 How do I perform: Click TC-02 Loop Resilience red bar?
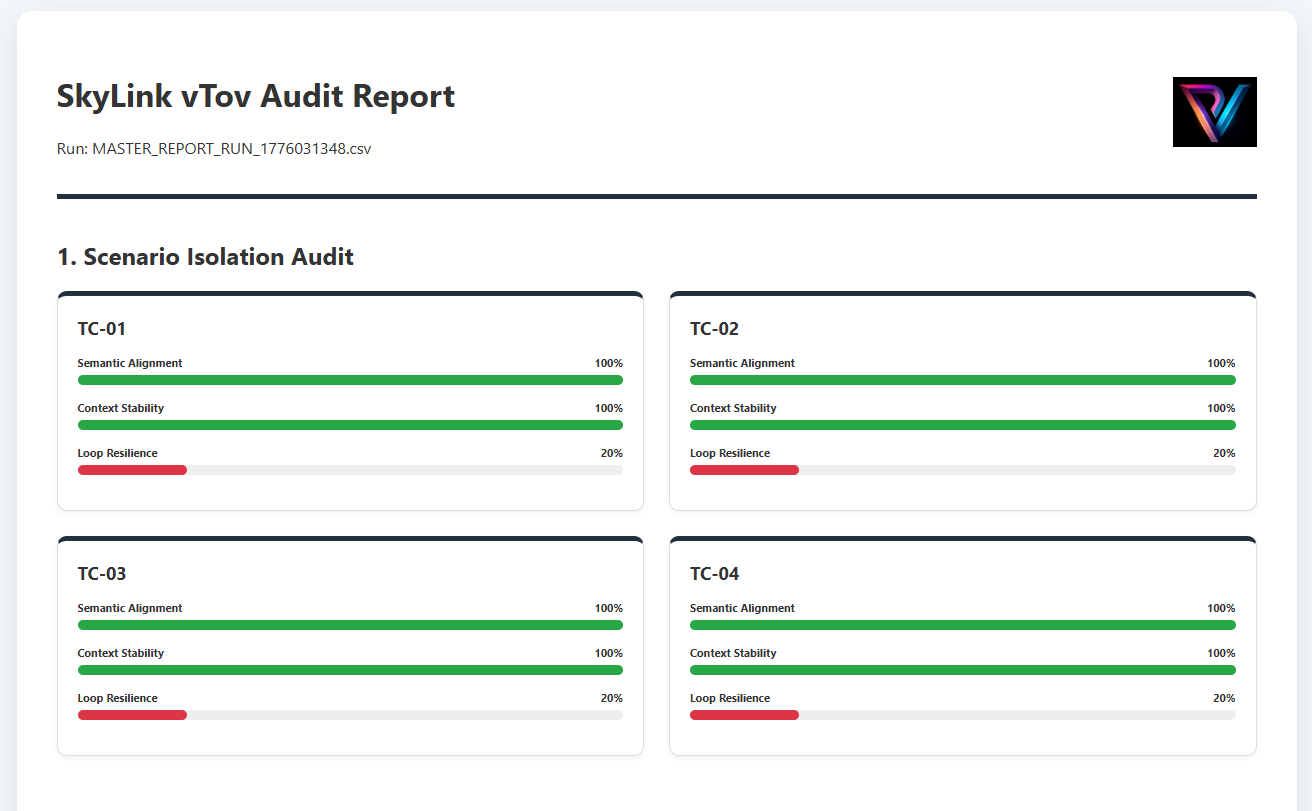[744, 470]
